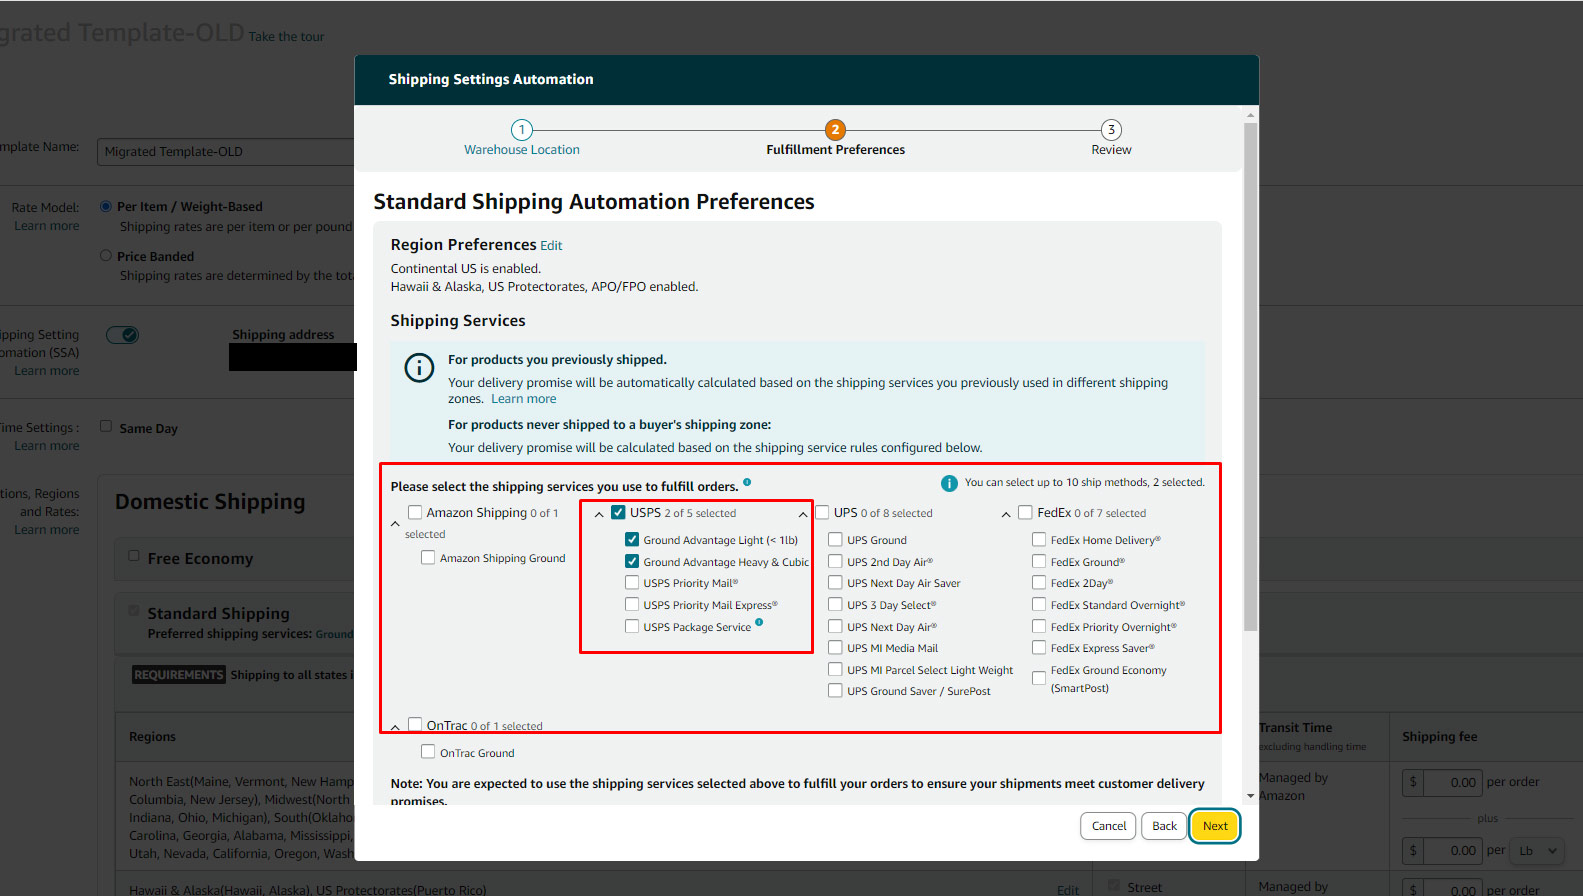Enable USPS Priority Mail checkbox
1583x896 pixels.
(x=632, y=582)
